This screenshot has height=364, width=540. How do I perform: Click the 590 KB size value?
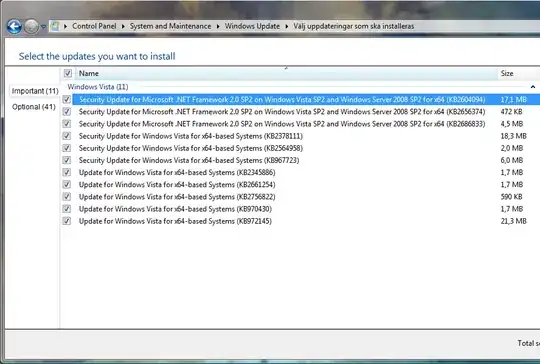point(511,197)
